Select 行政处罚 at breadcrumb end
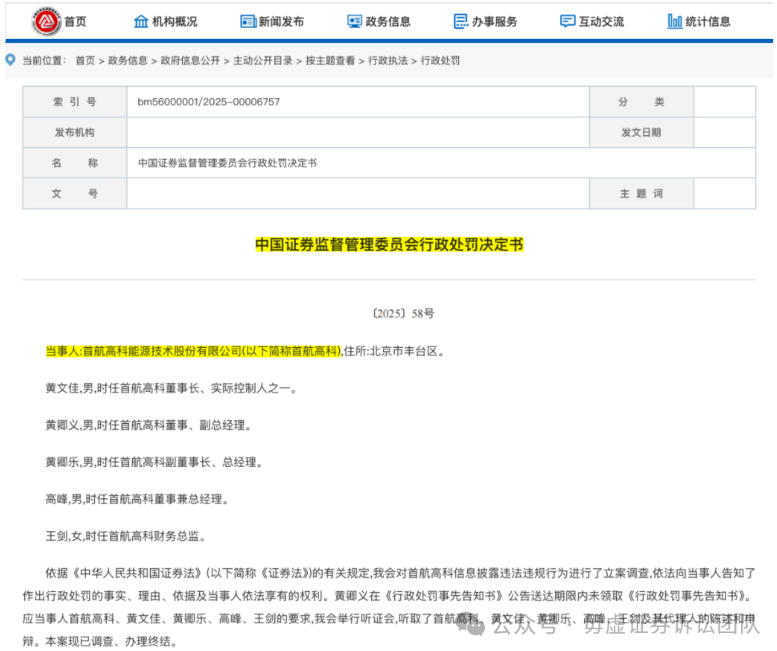777x651 pixels. click(x=440, y=60)
